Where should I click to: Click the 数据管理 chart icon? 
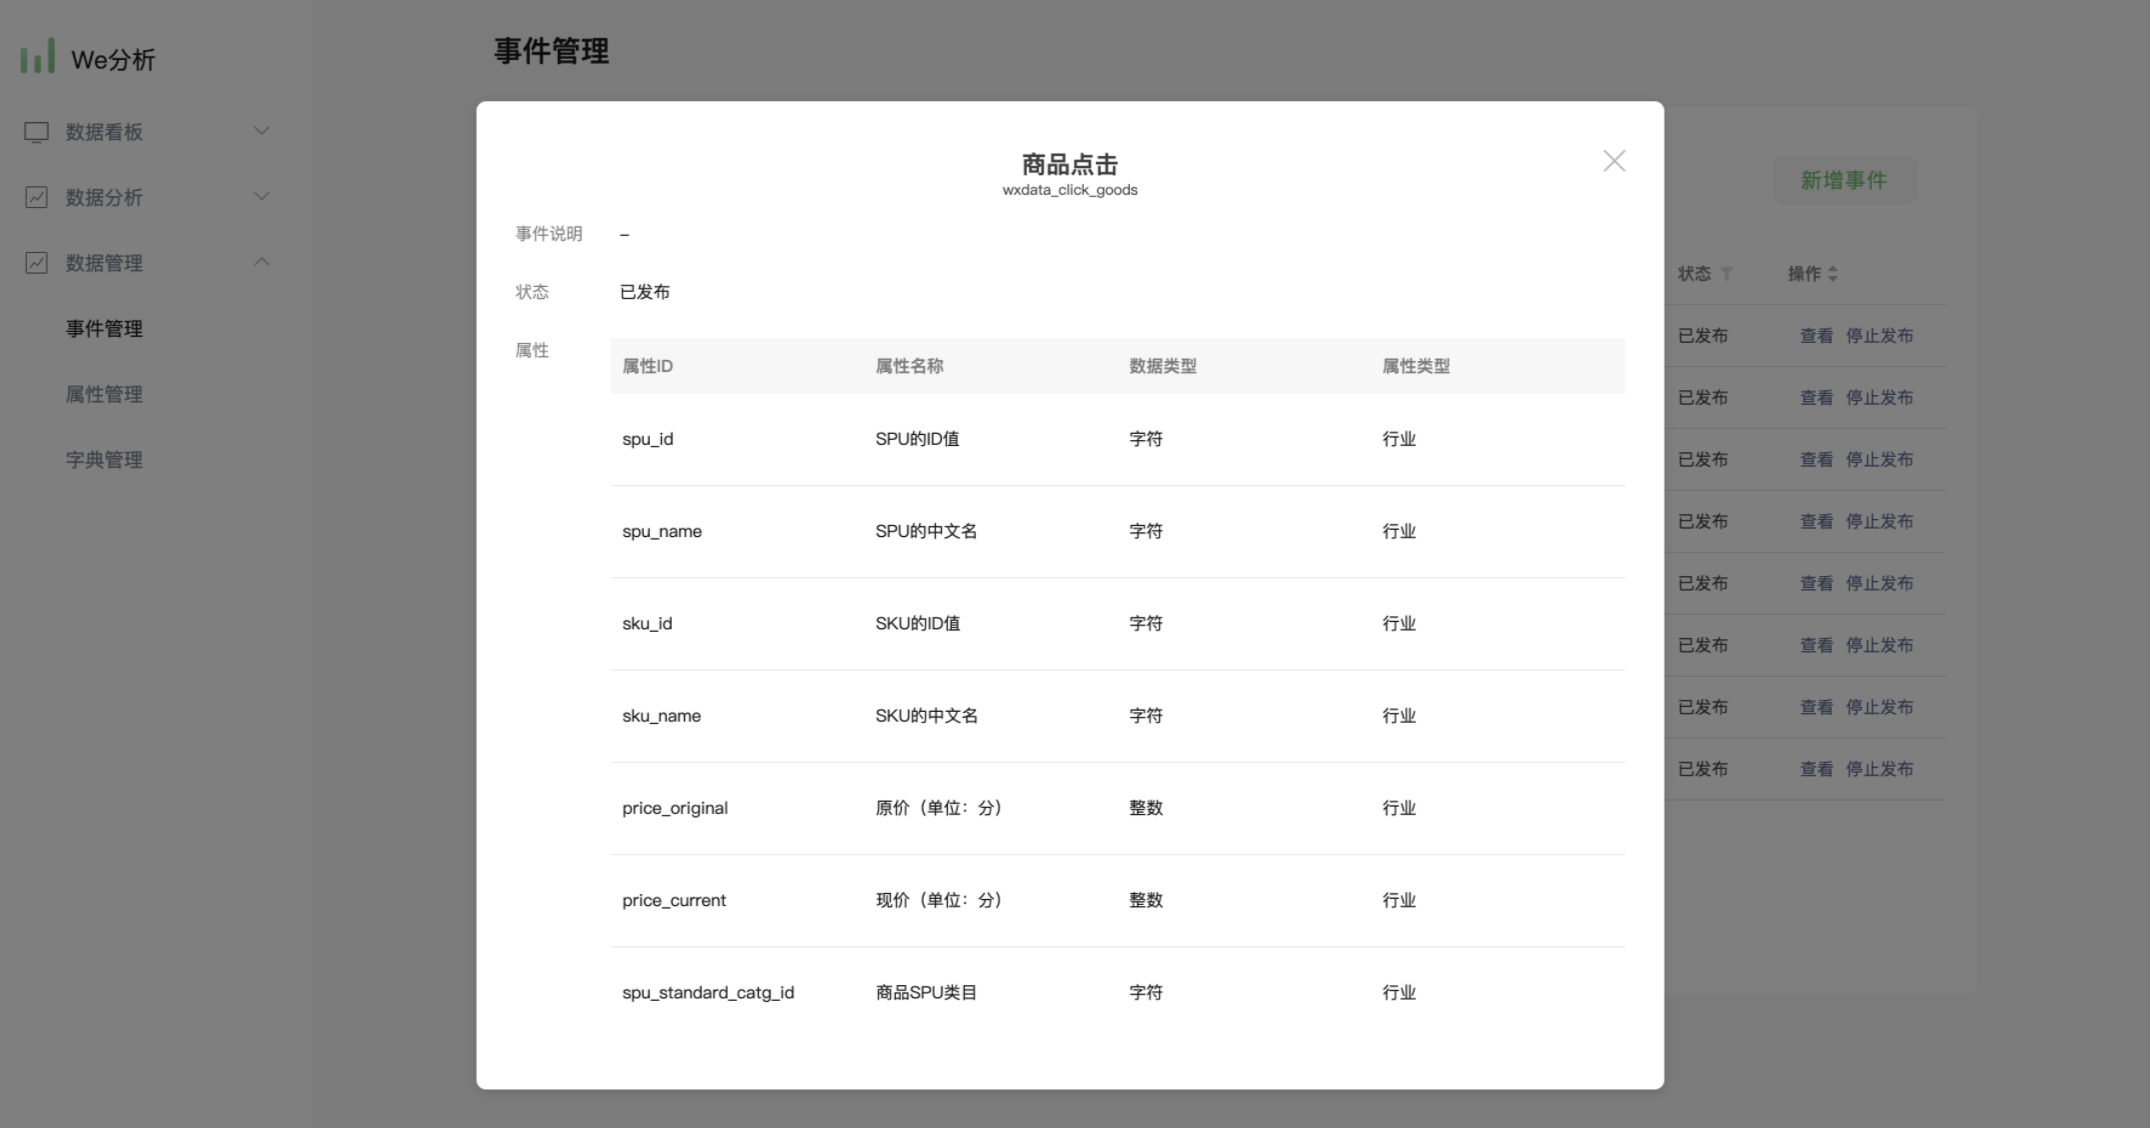[x=36, y=263]
